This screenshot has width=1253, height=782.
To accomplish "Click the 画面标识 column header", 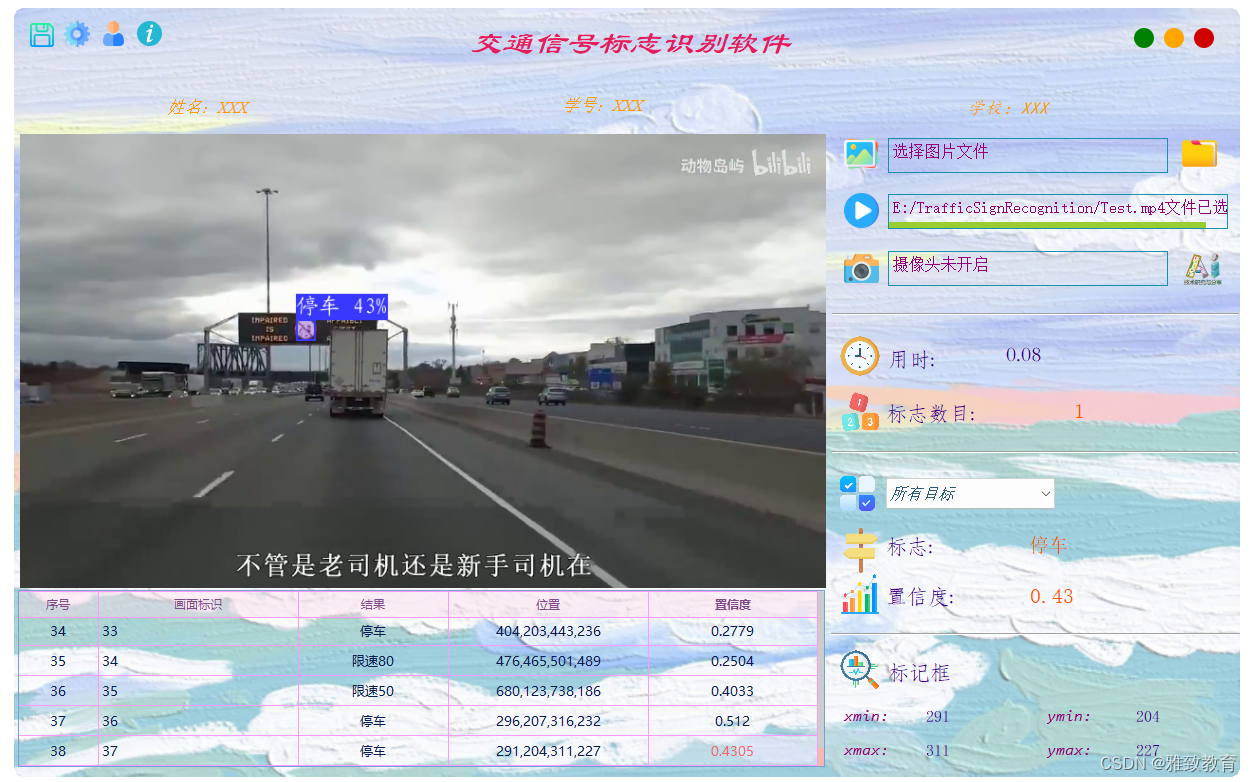I will click(x=198, y=604).
